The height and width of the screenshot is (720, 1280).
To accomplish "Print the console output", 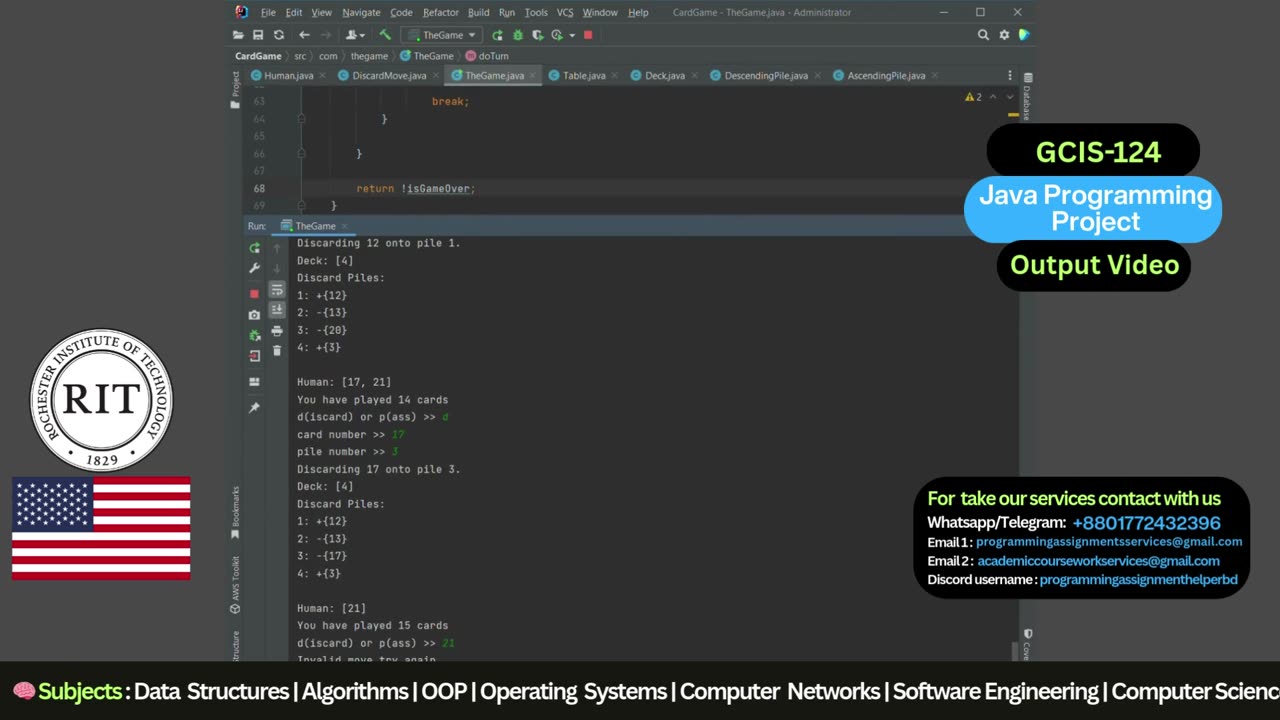I will pos(277,331).
